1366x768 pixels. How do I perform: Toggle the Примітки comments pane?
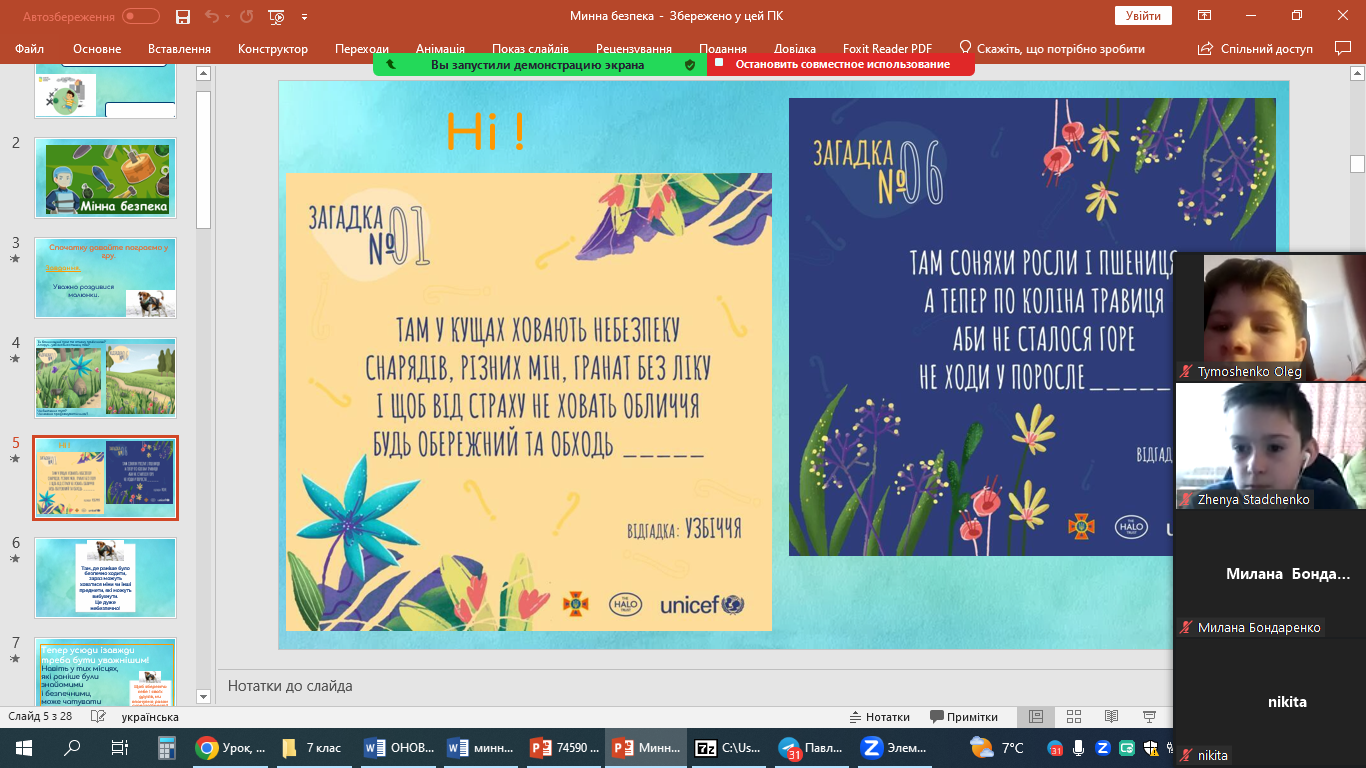(x=964, y=717)
